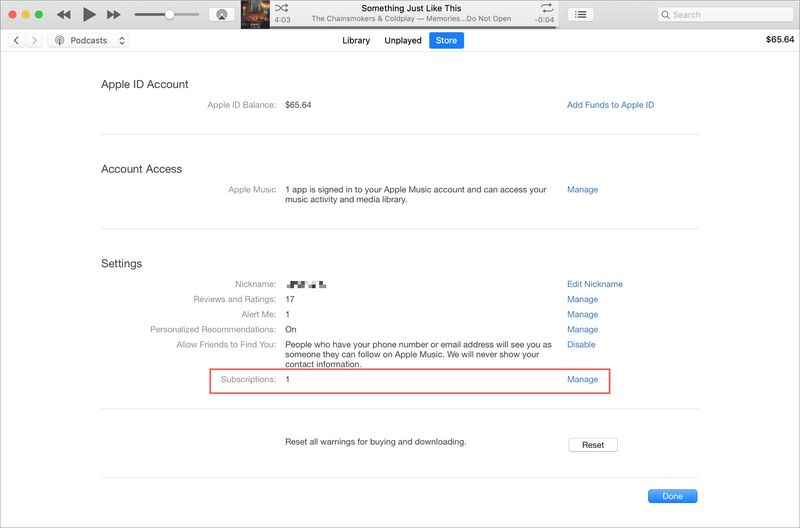
Task: Click Manage for Subscriptions
Action: tap(582, 379)
